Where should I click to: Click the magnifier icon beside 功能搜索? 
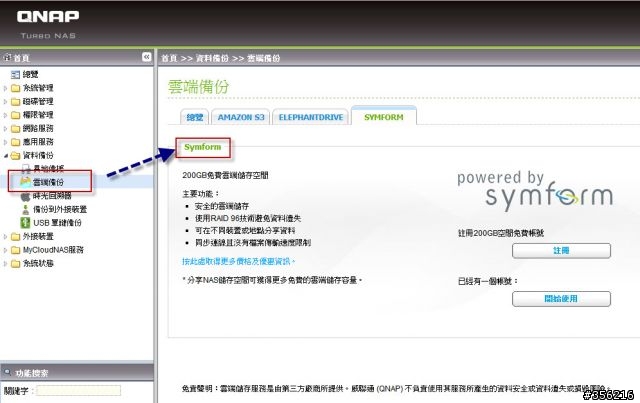(7, 372)
